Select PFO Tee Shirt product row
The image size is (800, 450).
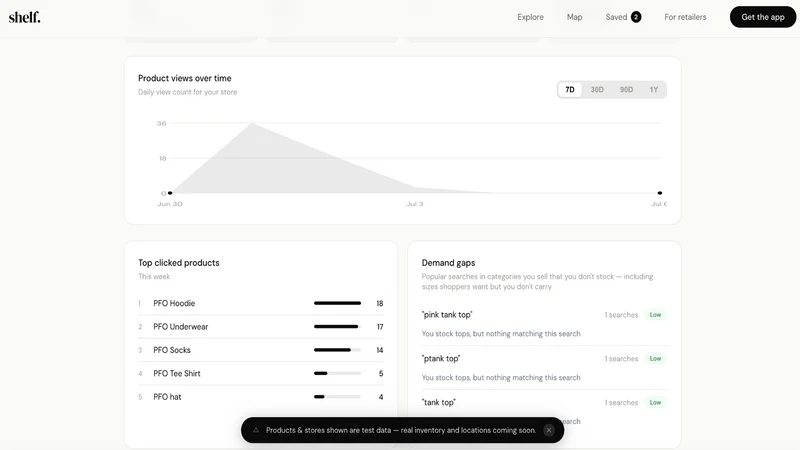coord(260,373)
